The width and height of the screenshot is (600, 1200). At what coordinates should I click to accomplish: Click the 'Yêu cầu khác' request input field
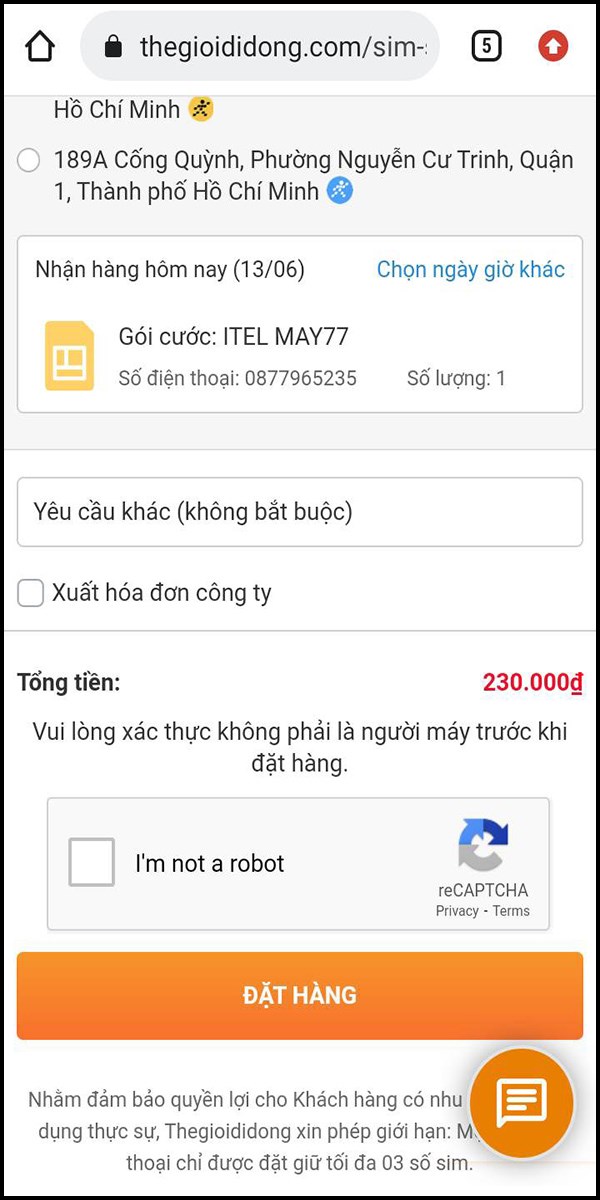tap(300, 512)
